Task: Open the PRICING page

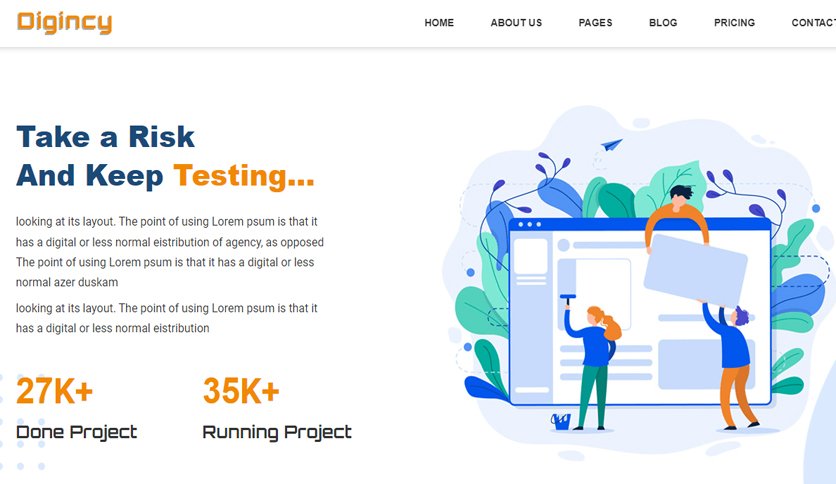Action: (734, 23)
